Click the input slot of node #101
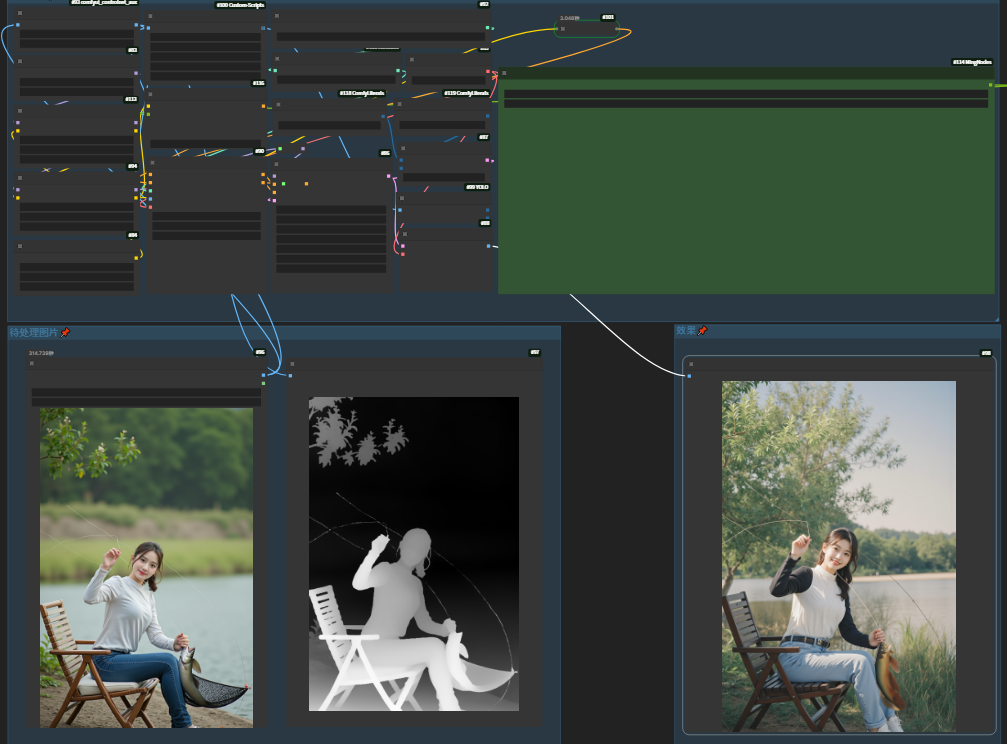1007x744 pixels. (556, 29)
